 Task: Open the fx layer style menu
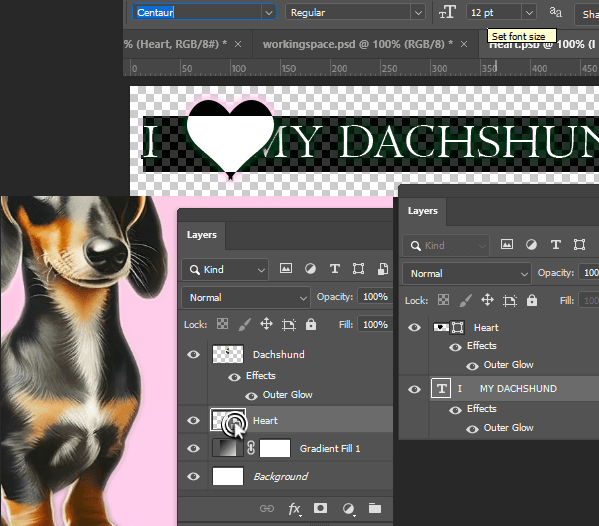[294, 509]
